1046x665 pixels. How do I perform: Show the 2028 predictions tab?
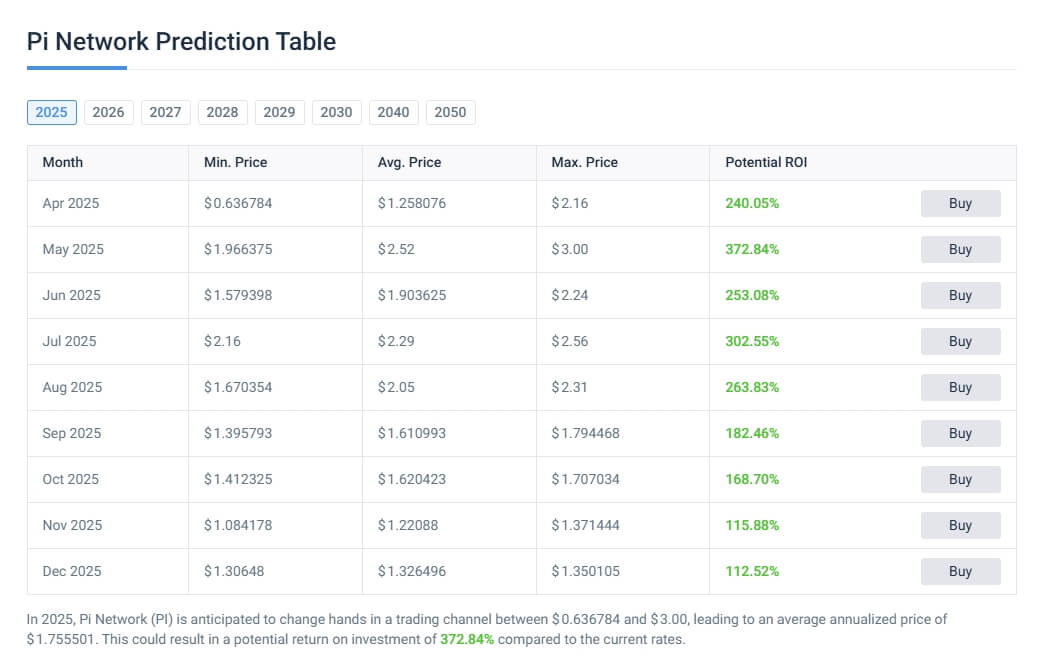point(222,112)
